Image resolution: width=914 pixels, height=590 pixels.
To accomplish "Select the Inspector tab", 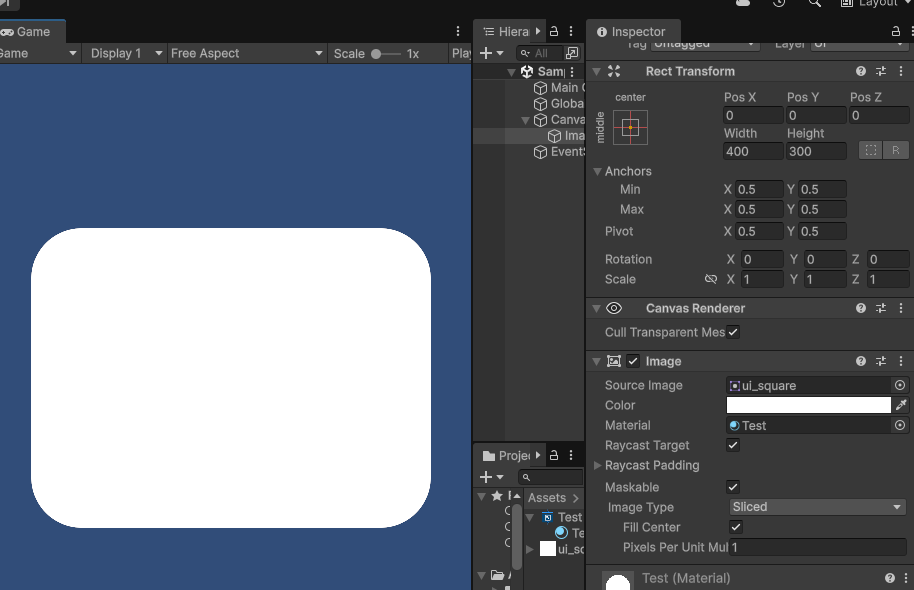I will click(x=632, y=31).
